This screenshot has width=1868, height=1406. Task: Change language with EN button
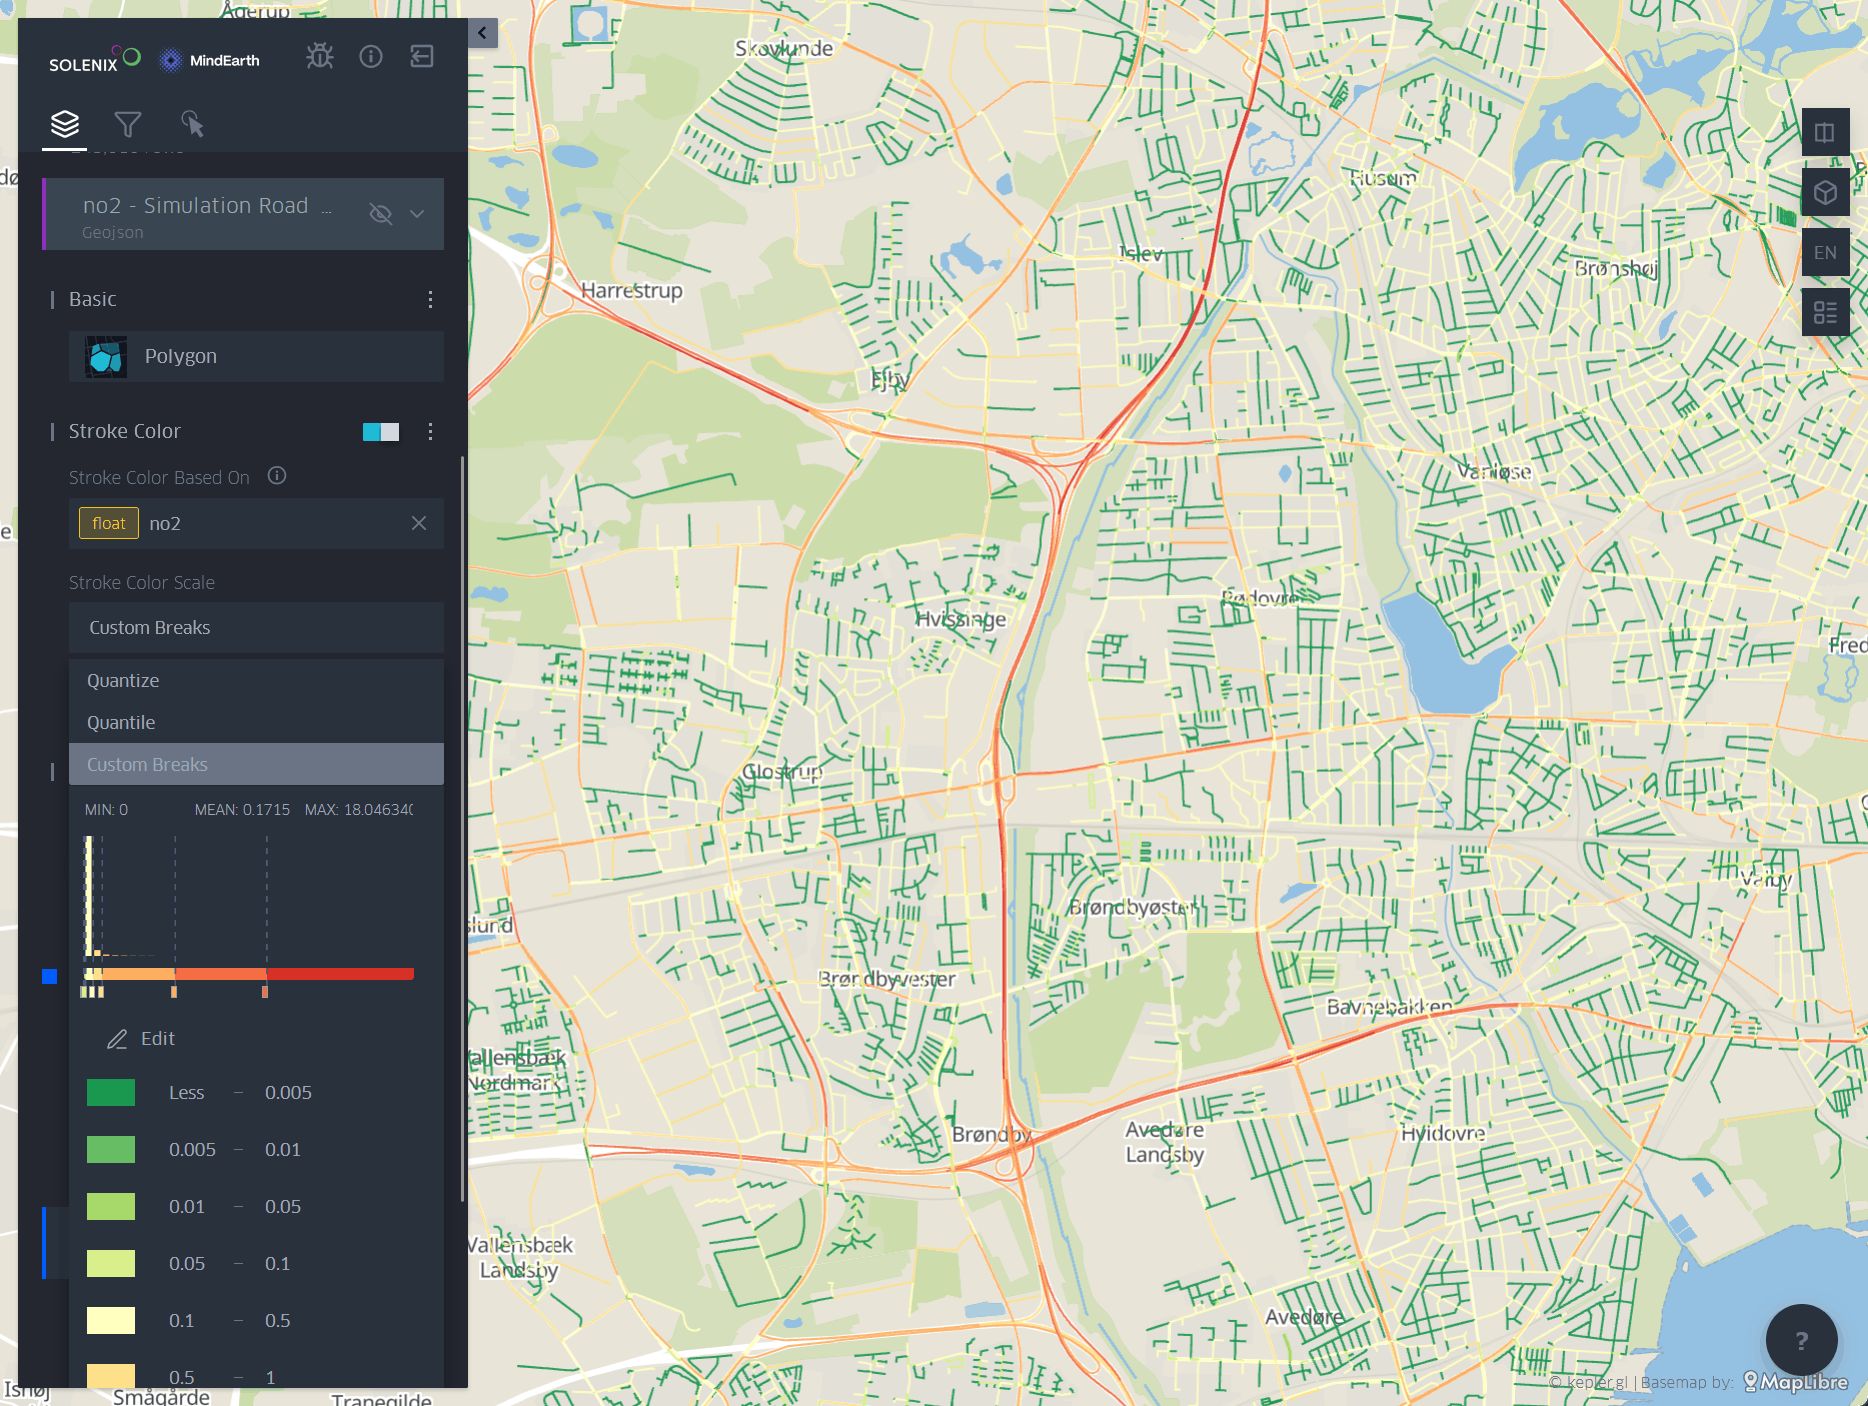click(1825, 253)
